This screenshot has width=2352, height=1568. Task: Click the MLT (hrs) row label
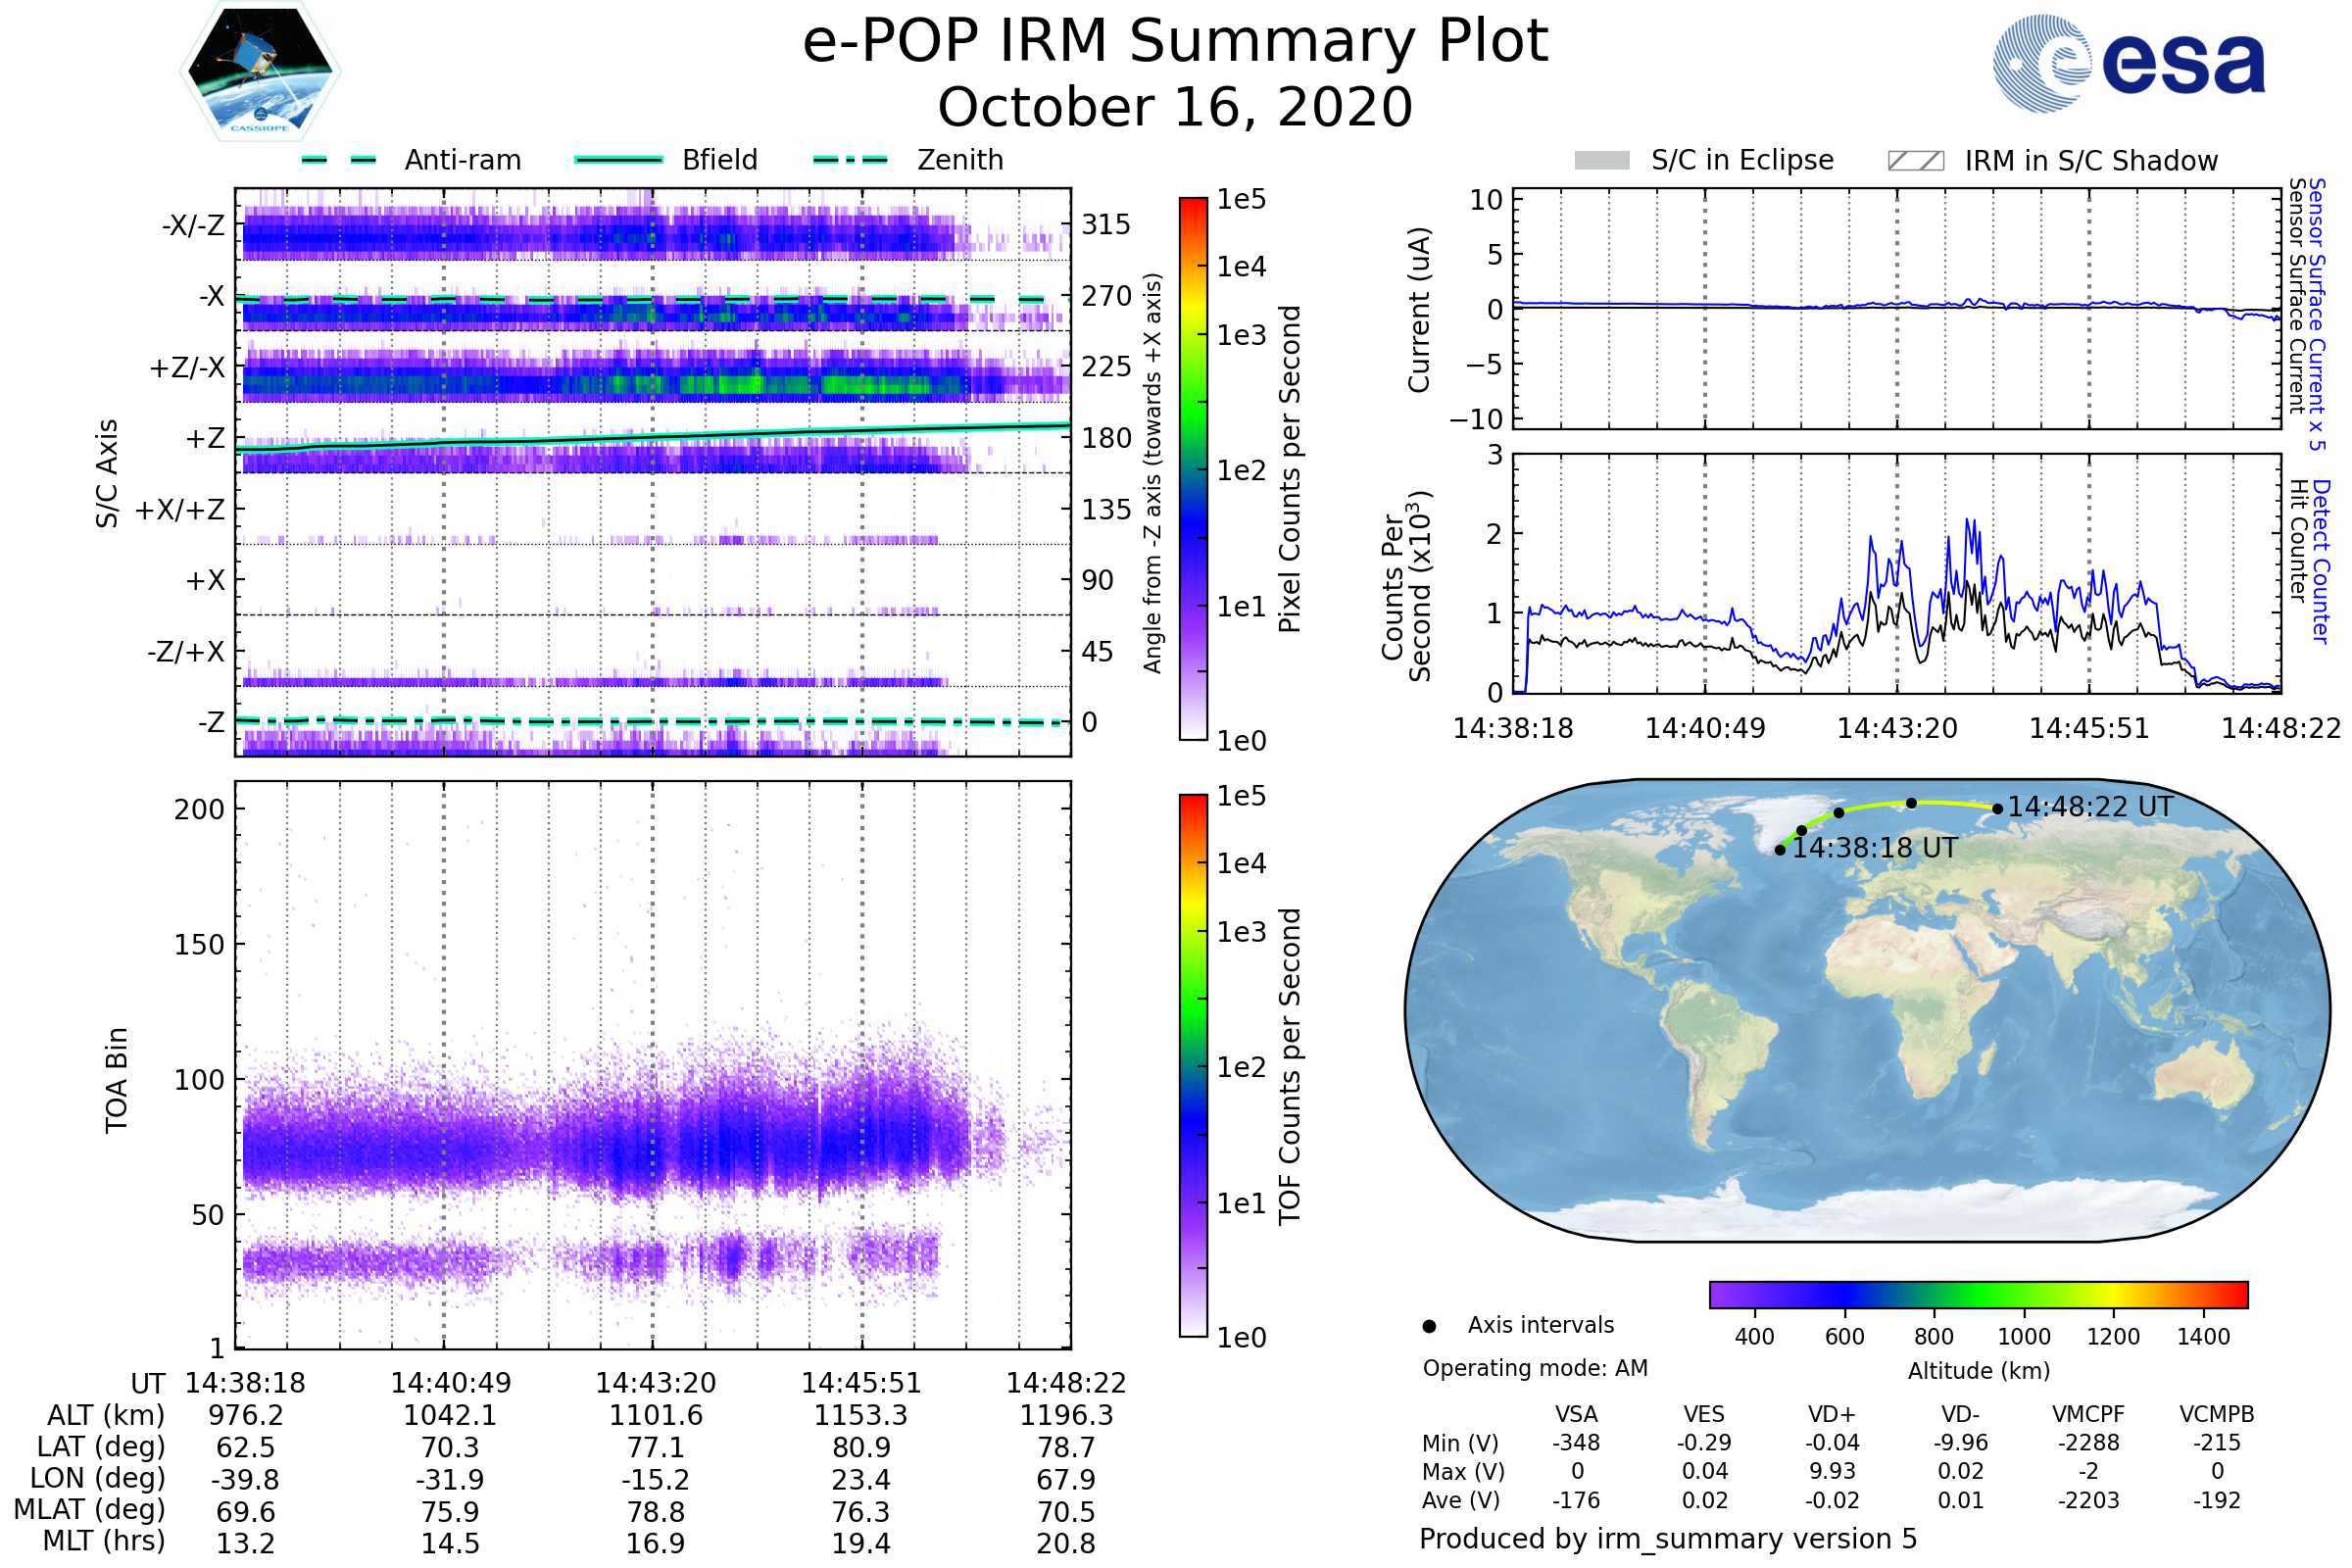point(103,1541)
